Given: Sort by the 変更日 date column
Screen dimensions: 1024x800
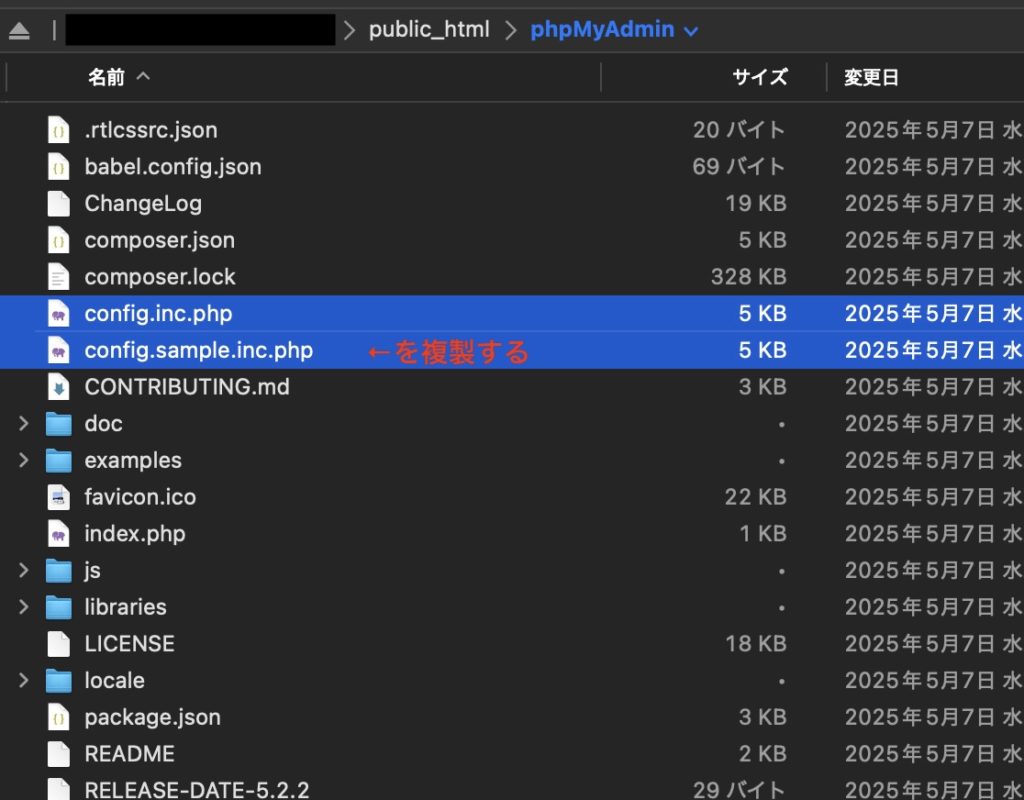Looking at the screenshot, I should pos(871,77).
